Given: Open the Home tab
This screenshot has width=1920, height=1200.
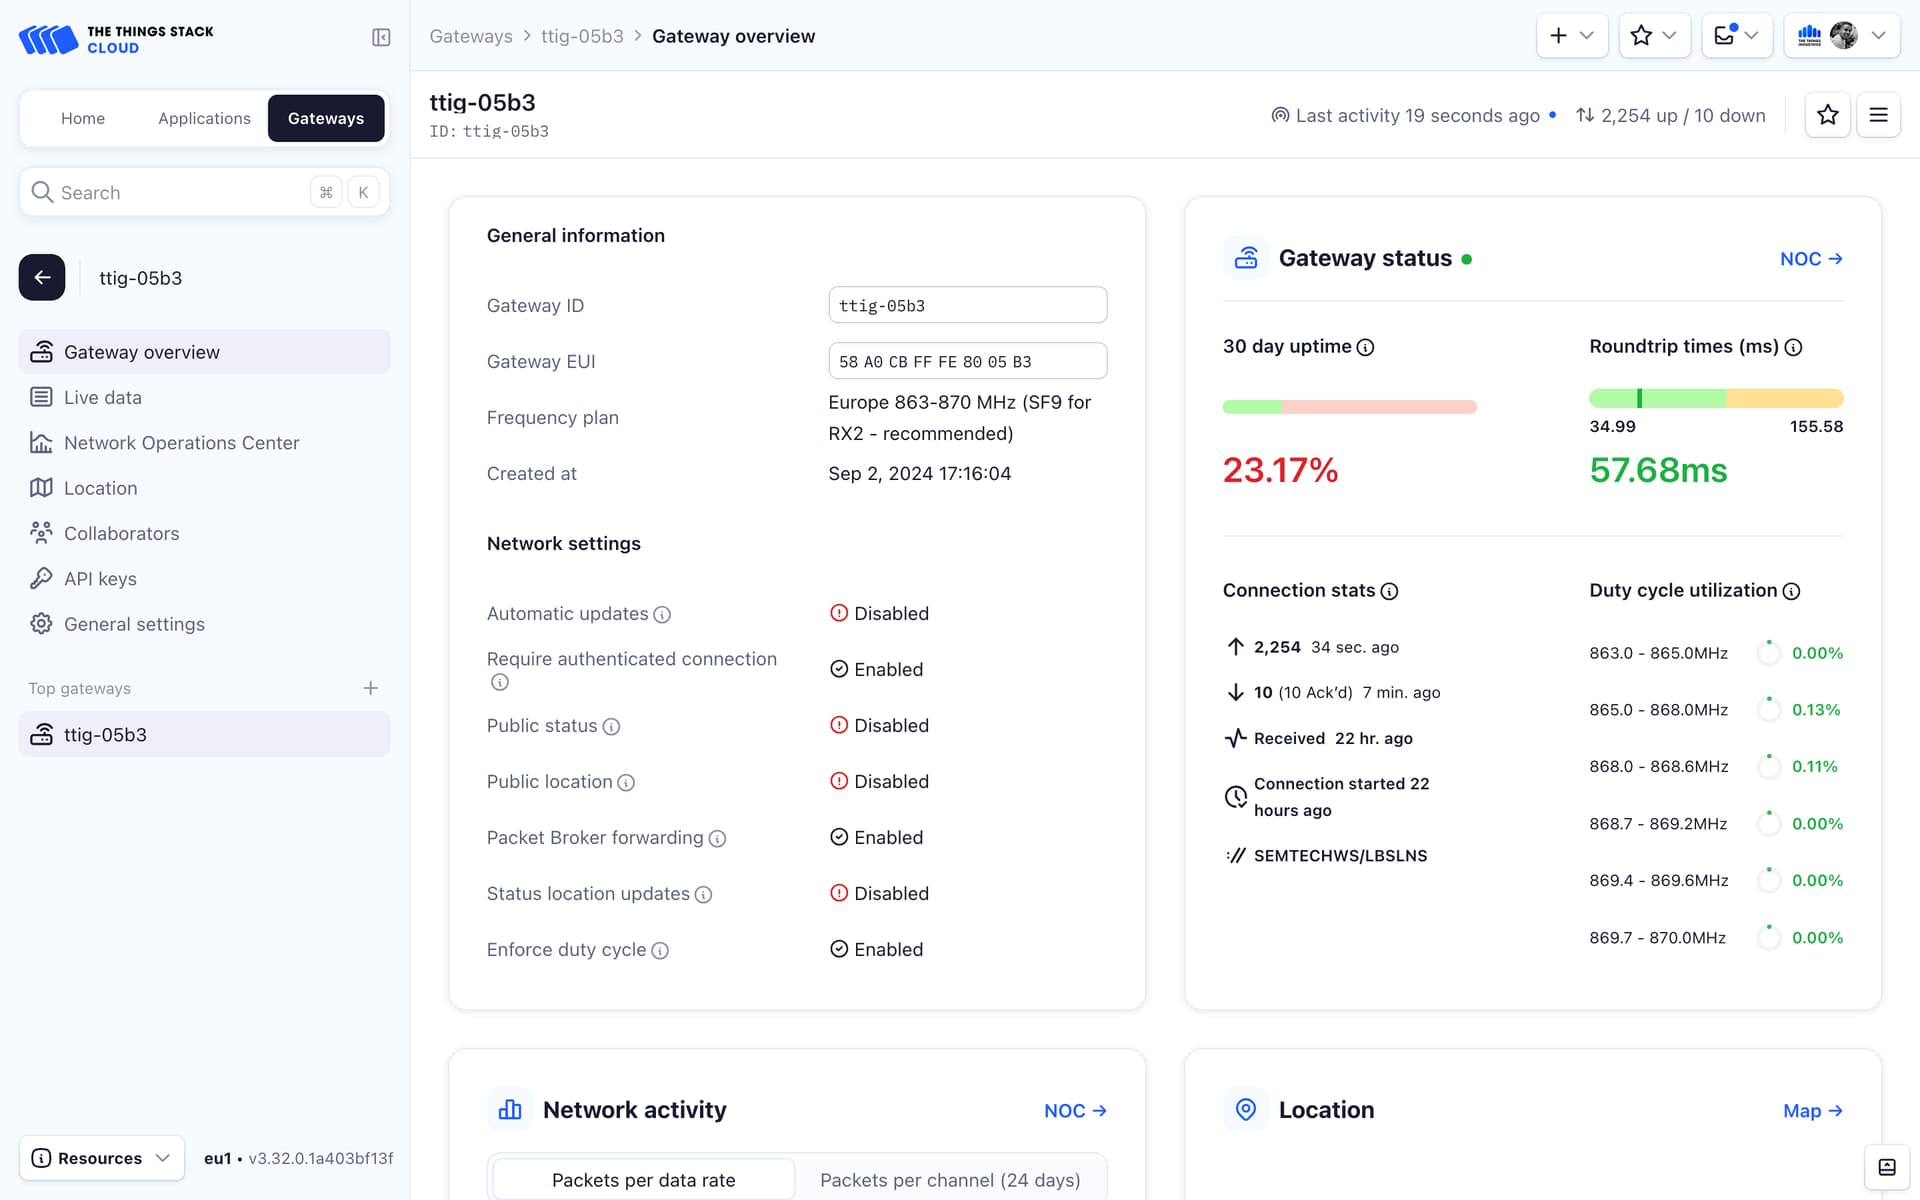Looking at the screenshot, I should [x=83, y=118].
